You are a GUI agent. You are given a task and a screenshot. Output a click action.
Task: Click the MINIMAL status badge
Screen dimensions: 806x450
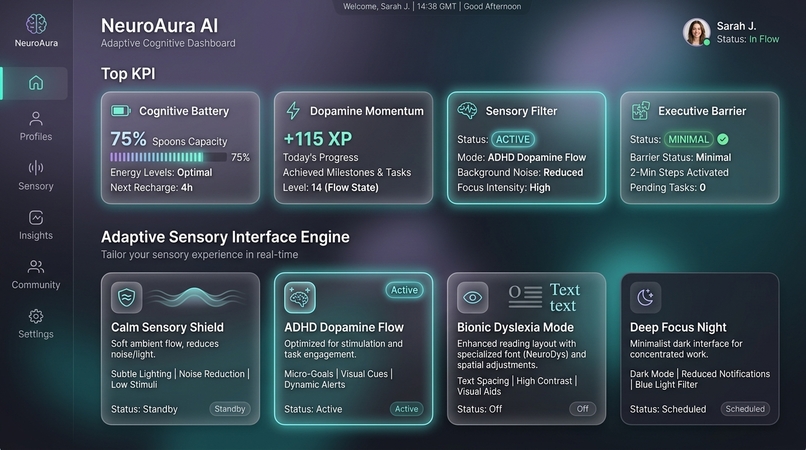coord(688,139)
